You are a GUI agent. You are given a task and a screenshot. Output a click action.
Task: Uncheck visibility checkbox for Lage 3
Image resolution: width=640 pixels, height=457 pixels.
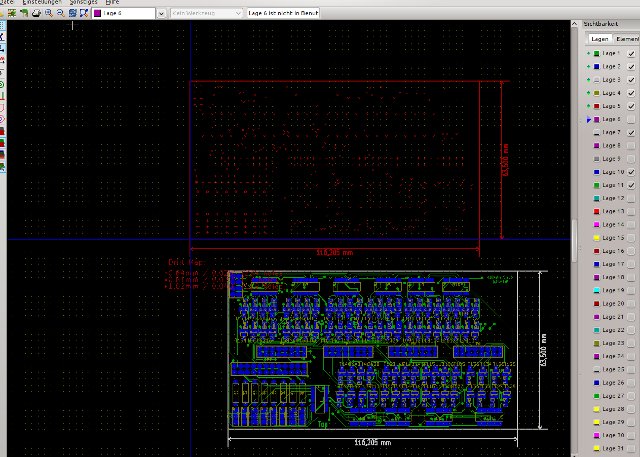pos(631,80)
